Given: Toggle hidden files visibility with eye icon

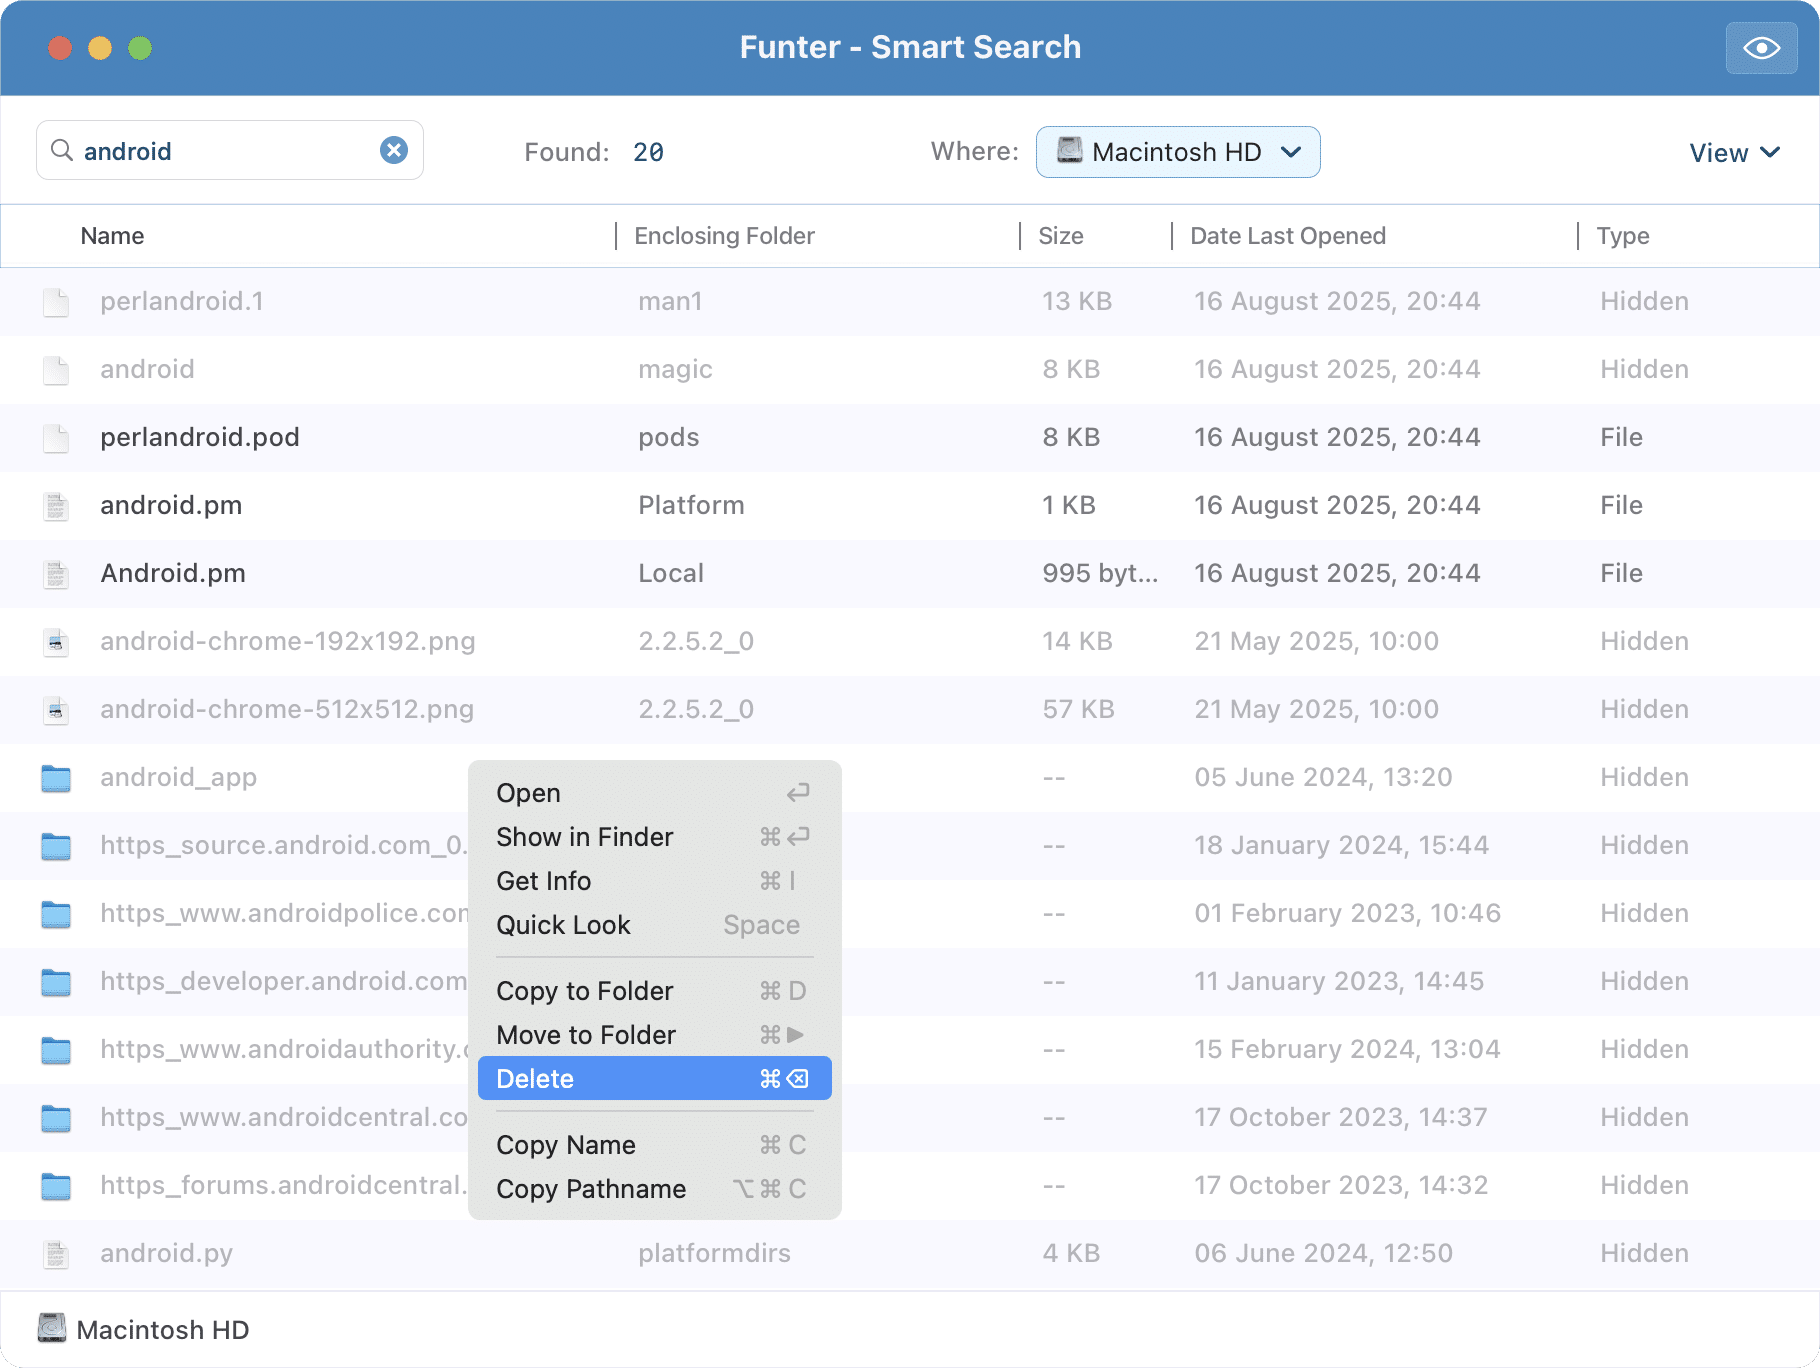Looking at the screenshot, I should point(1761,48).
